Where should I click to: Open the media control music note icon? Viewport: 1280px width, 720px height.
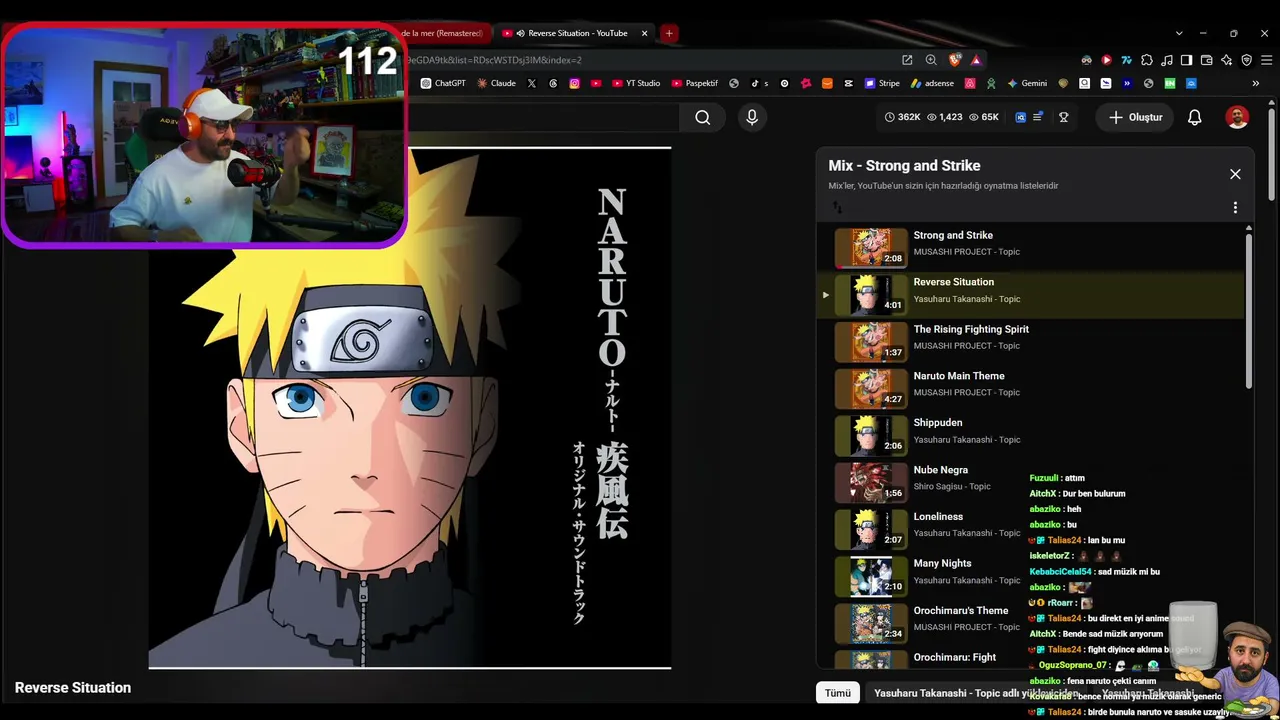(x=1167, y=60)
